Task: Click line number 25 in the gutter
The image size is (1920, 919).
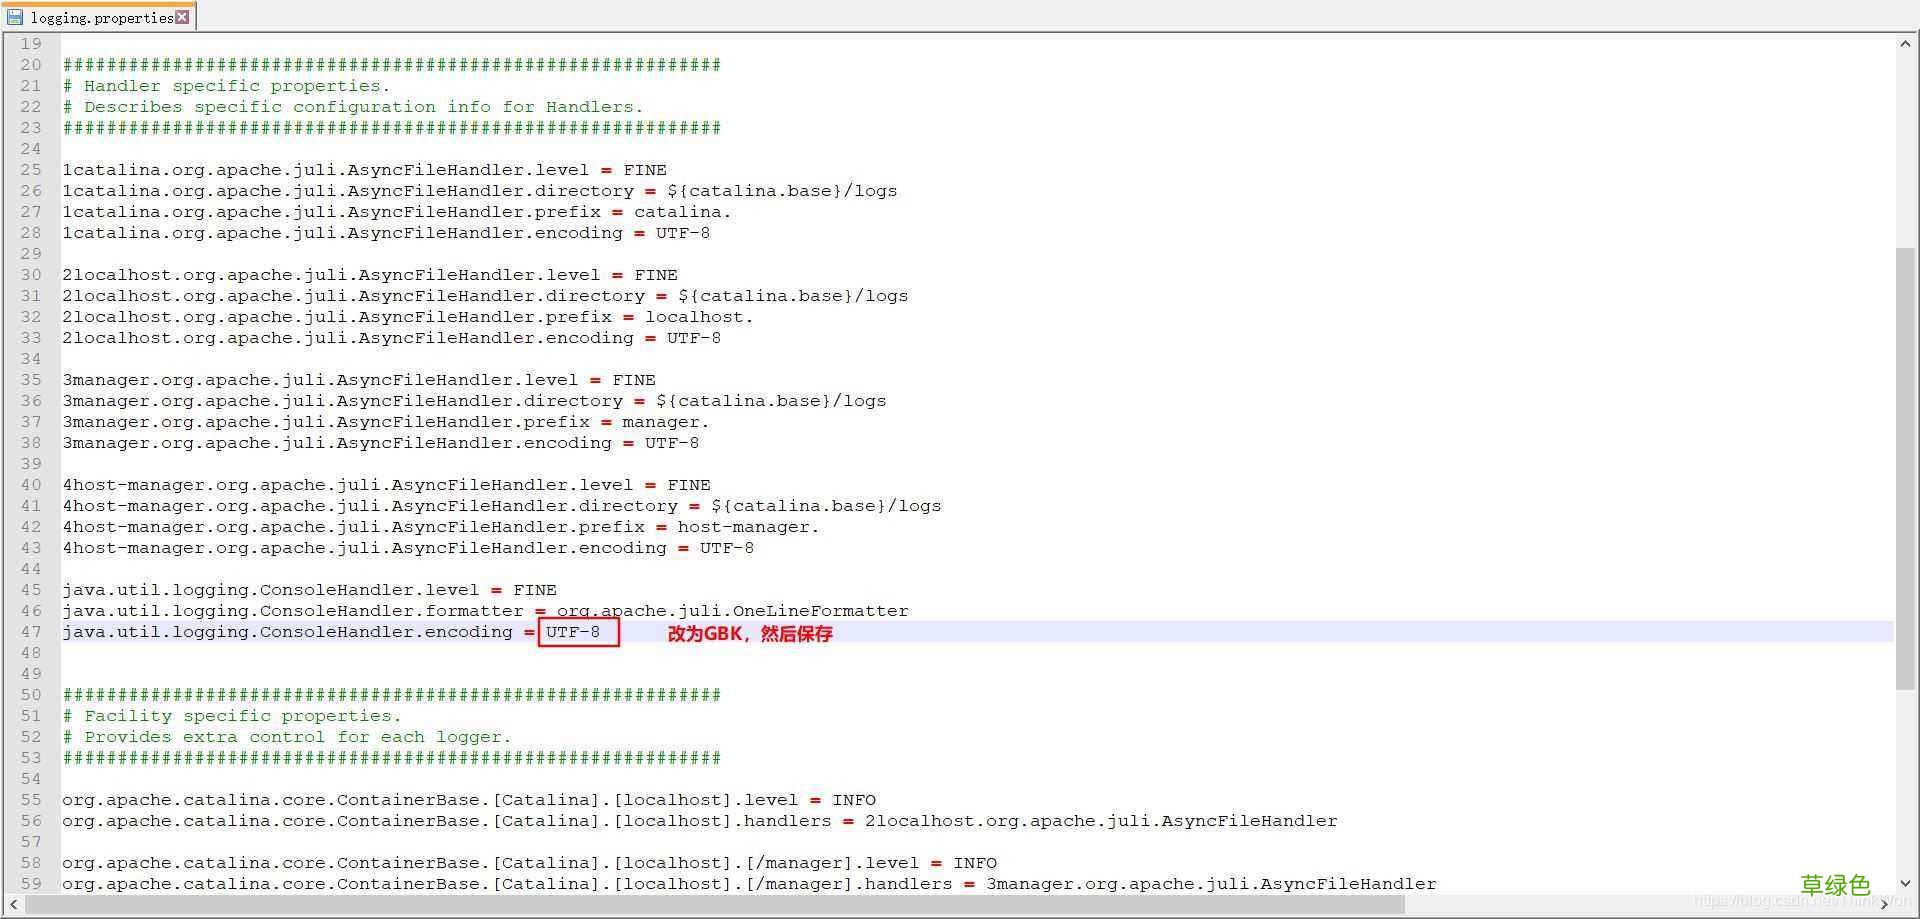Action: point(31,170)
